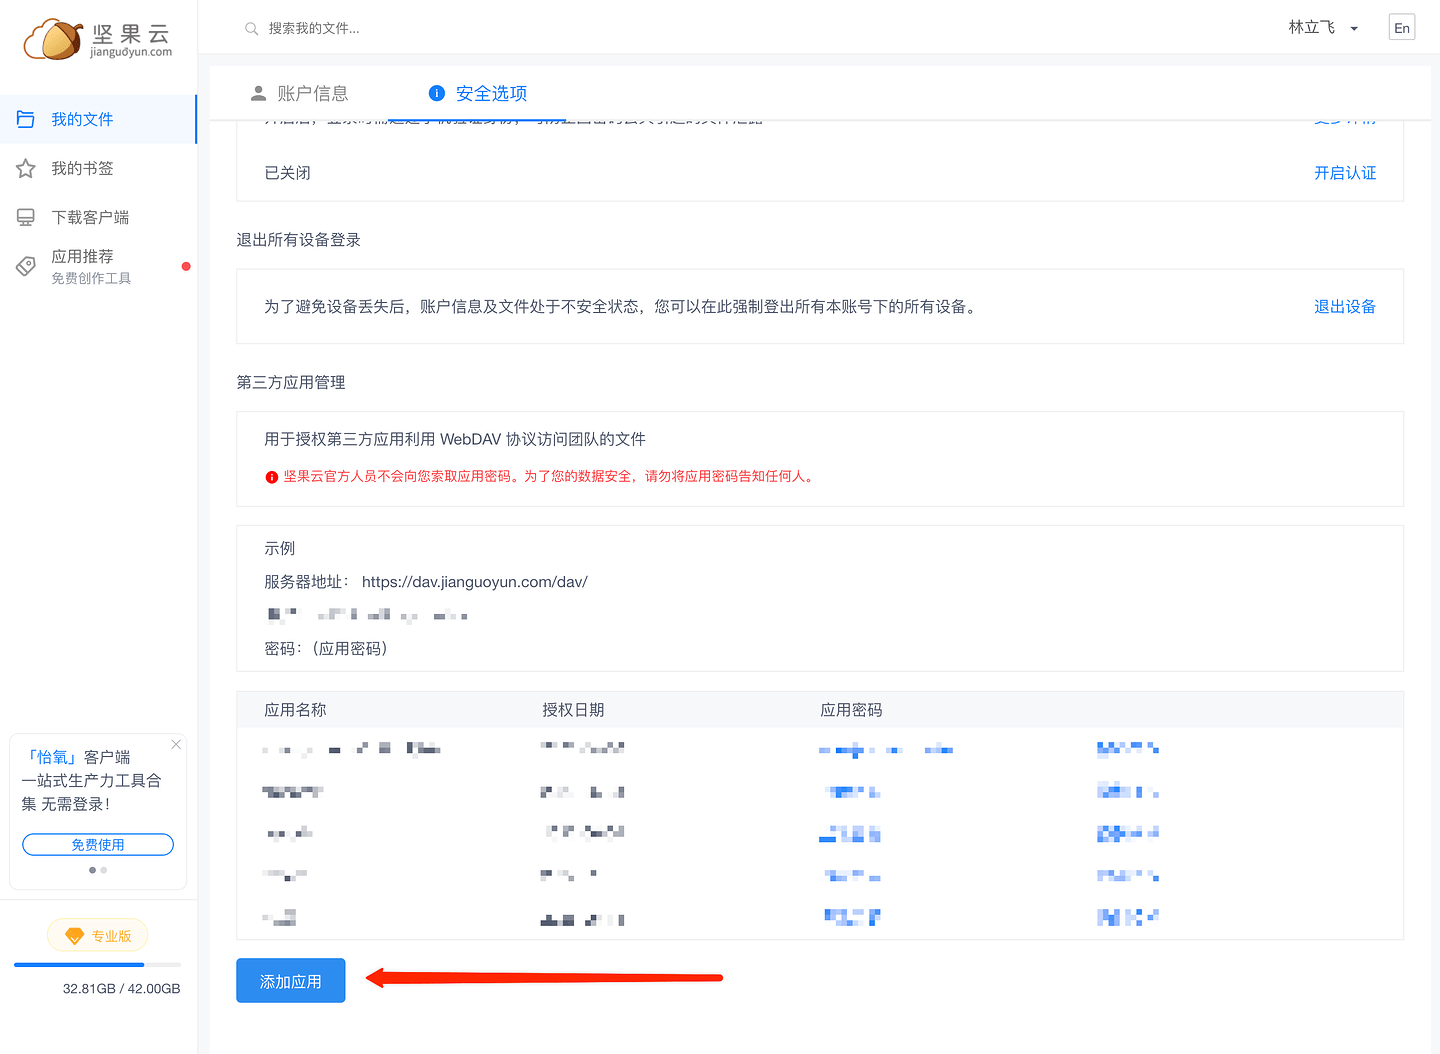Click the 账户信息 person icon
The image size is (1440, 1054).
coord(258,93)
